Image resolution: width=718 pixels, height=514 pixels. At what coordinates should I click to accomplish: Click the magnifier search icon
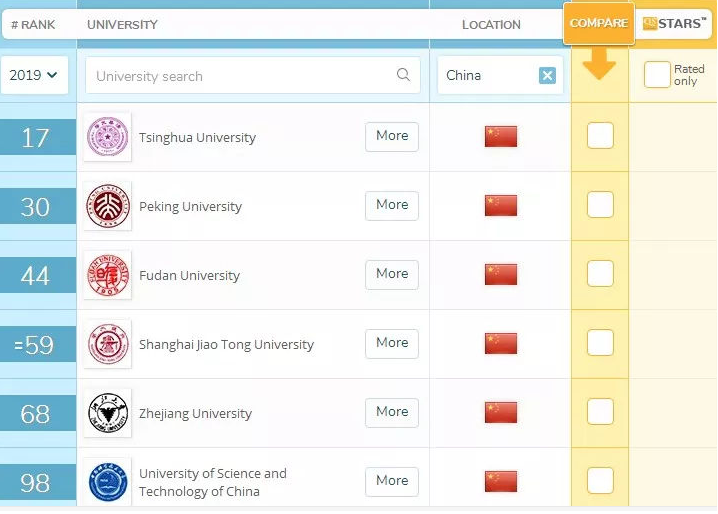[403, 75]
